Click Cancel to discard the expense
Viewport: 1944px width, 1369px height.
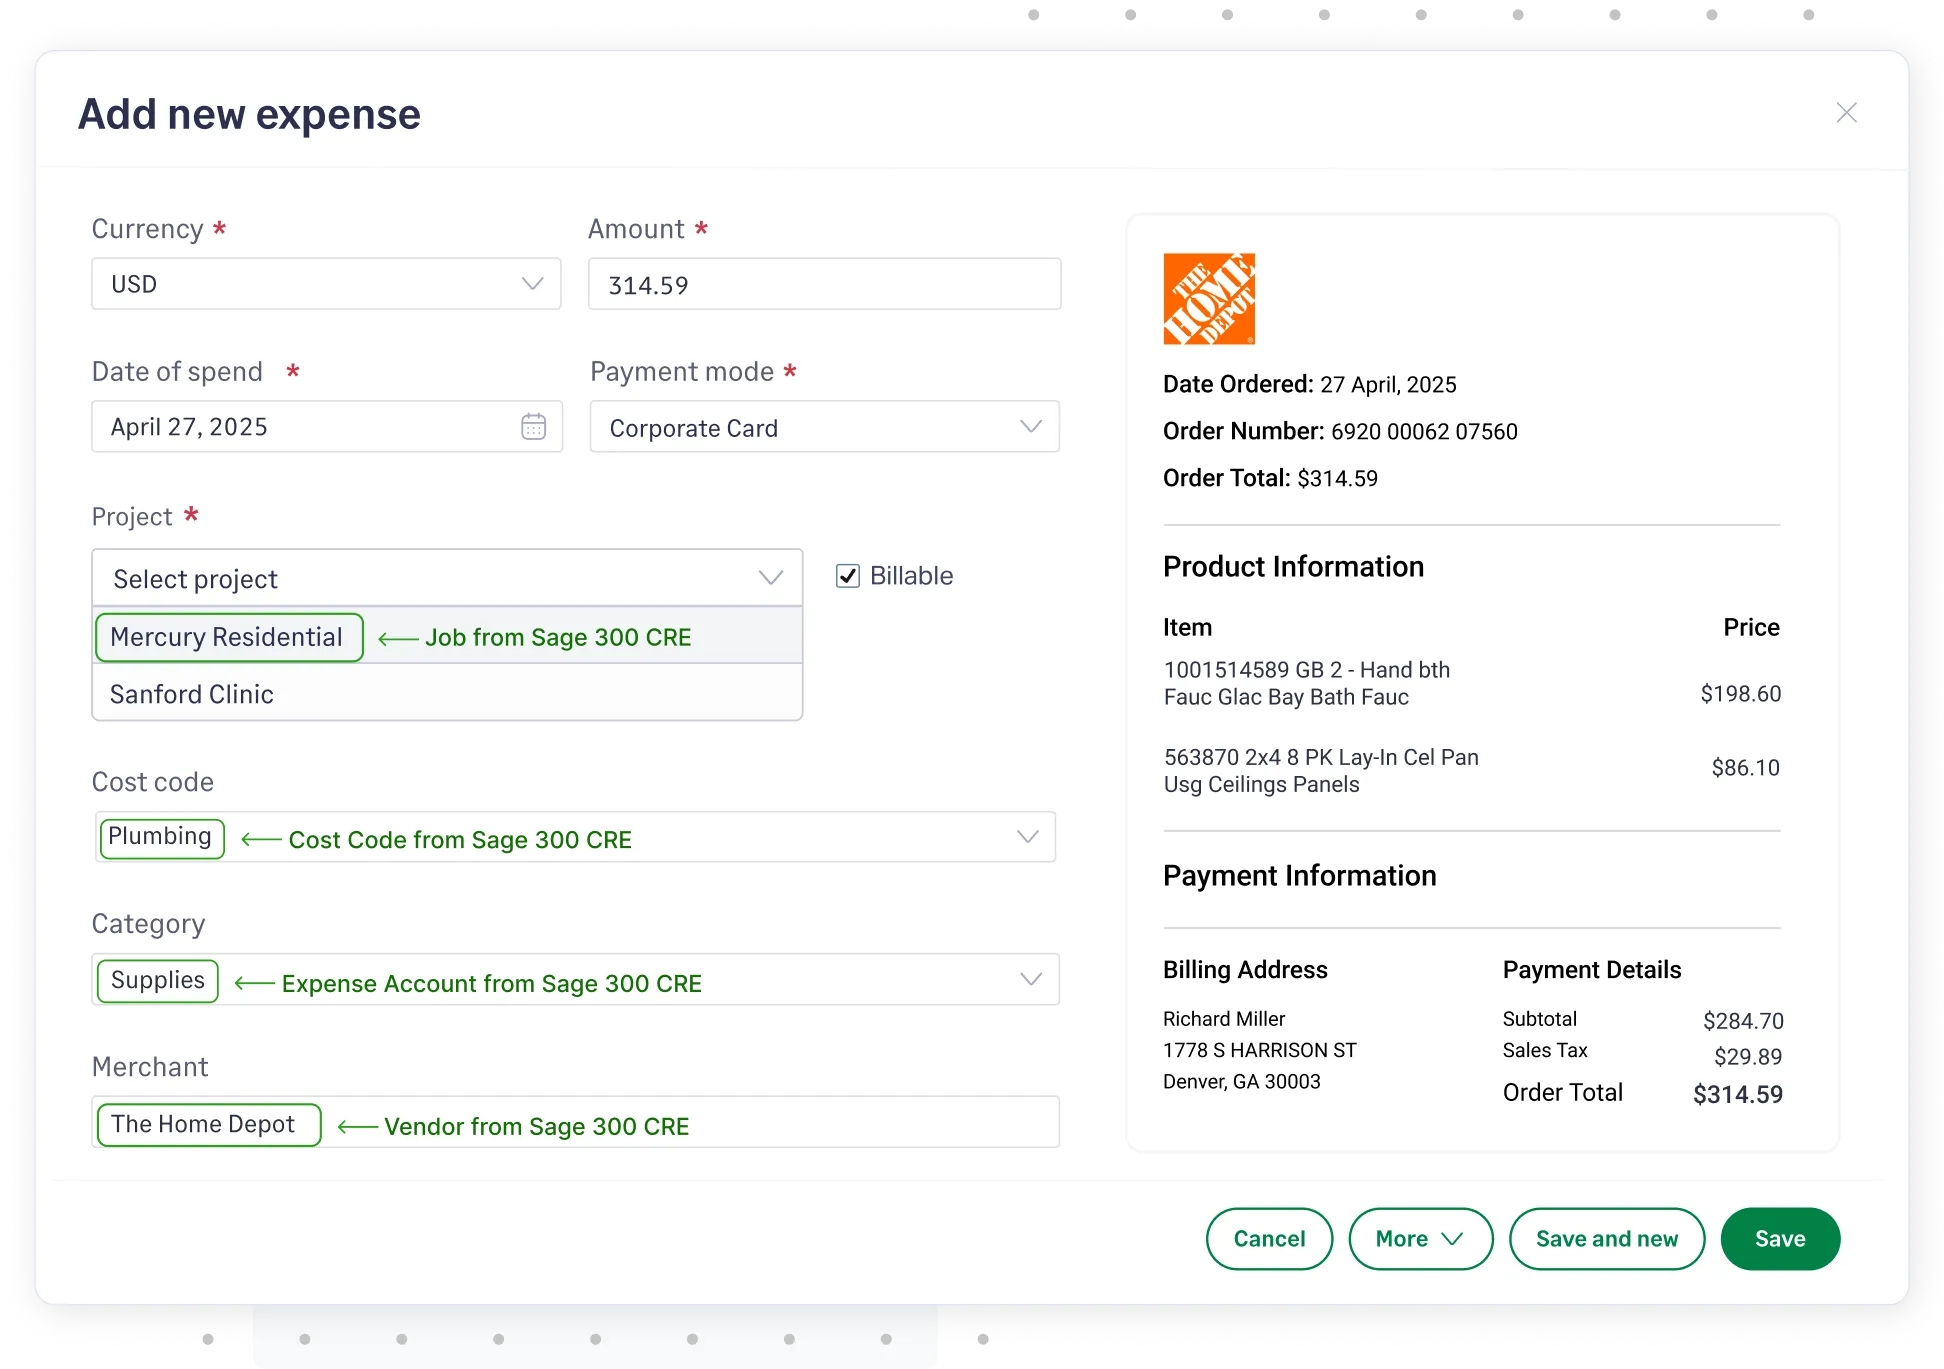[1269, 1238]
